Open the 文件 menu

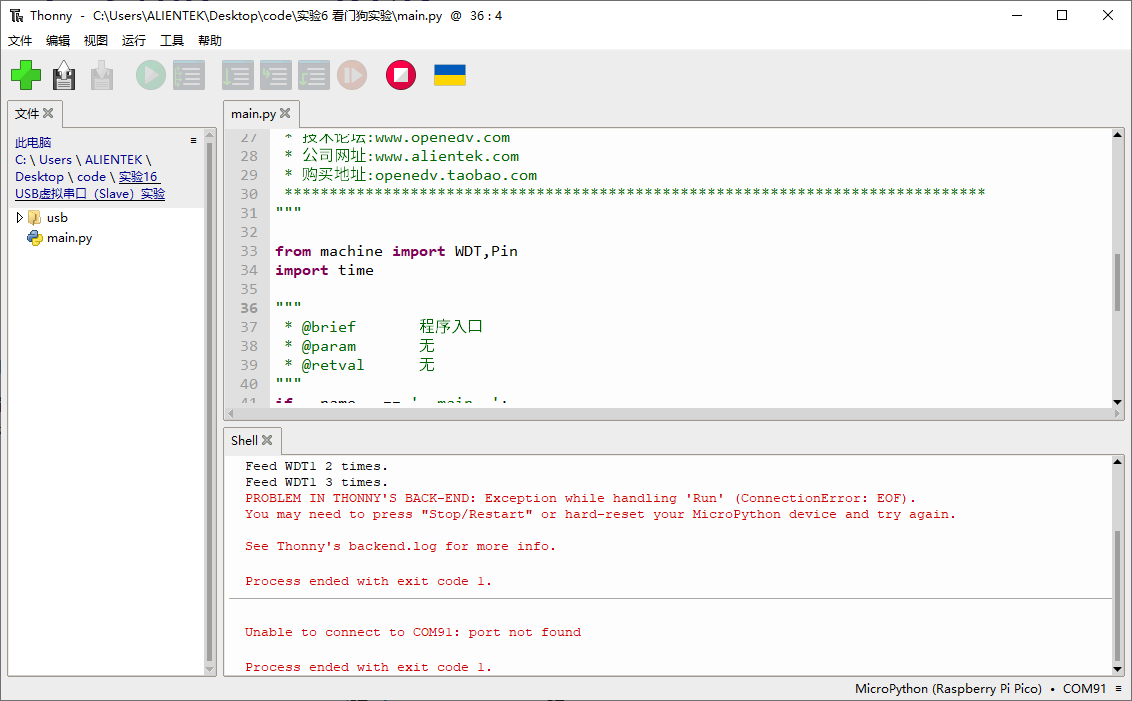pyautogui.click(x=19, y=40)
